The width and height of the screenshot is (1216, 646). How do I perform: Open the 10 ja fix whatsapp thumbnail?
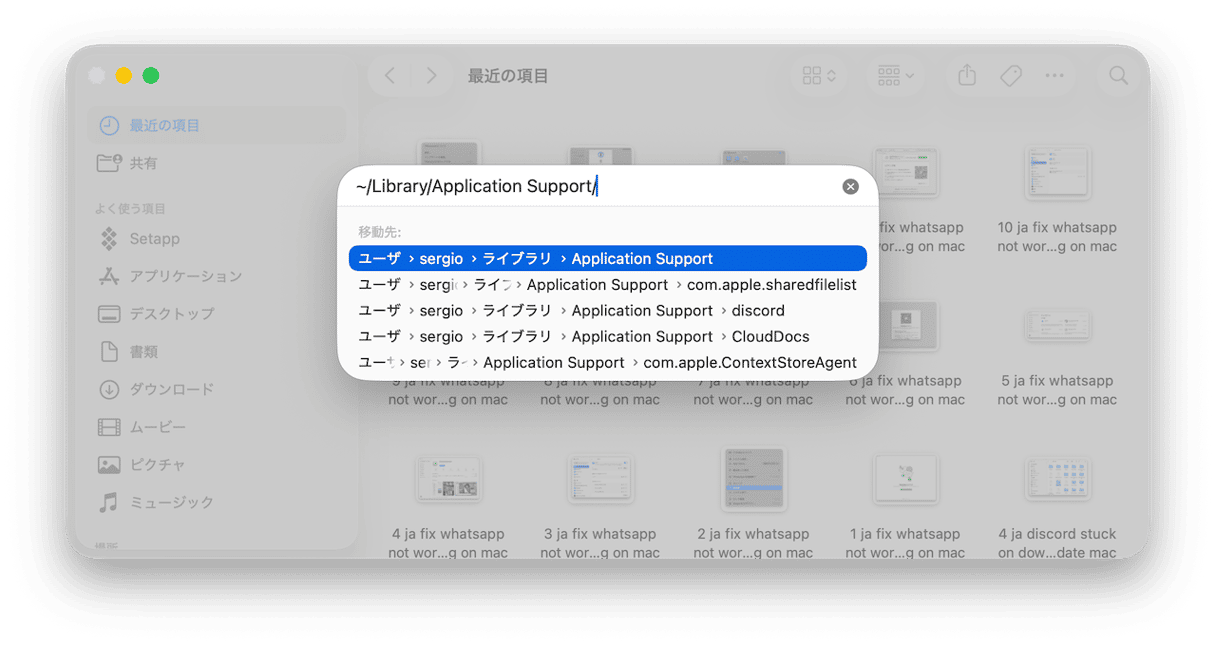[x=1056, y=174]
